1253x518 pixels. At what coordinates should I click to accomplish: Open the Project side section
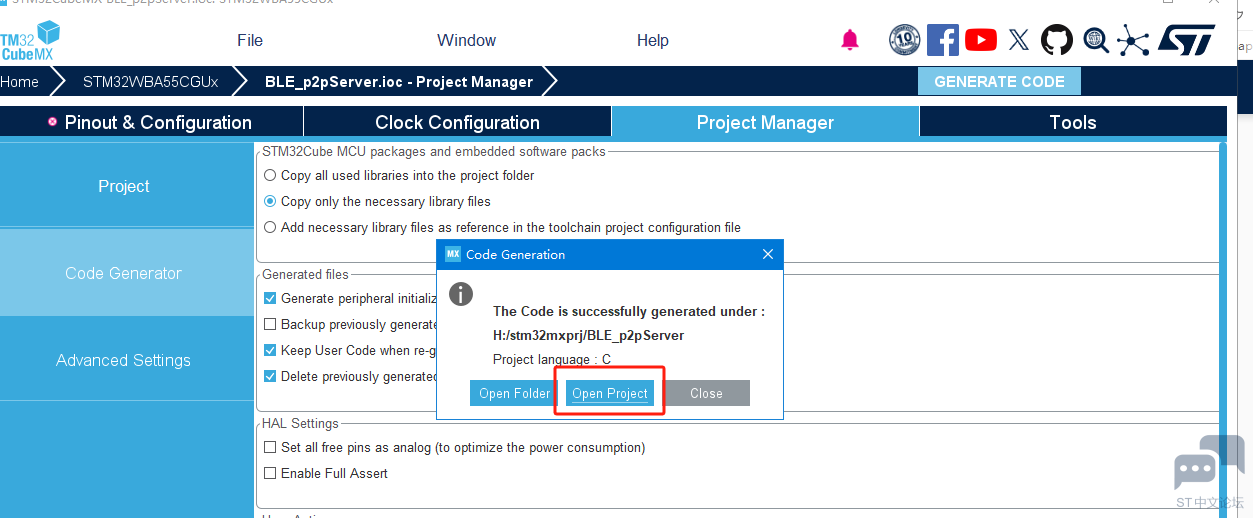click(x=126, y=186)
